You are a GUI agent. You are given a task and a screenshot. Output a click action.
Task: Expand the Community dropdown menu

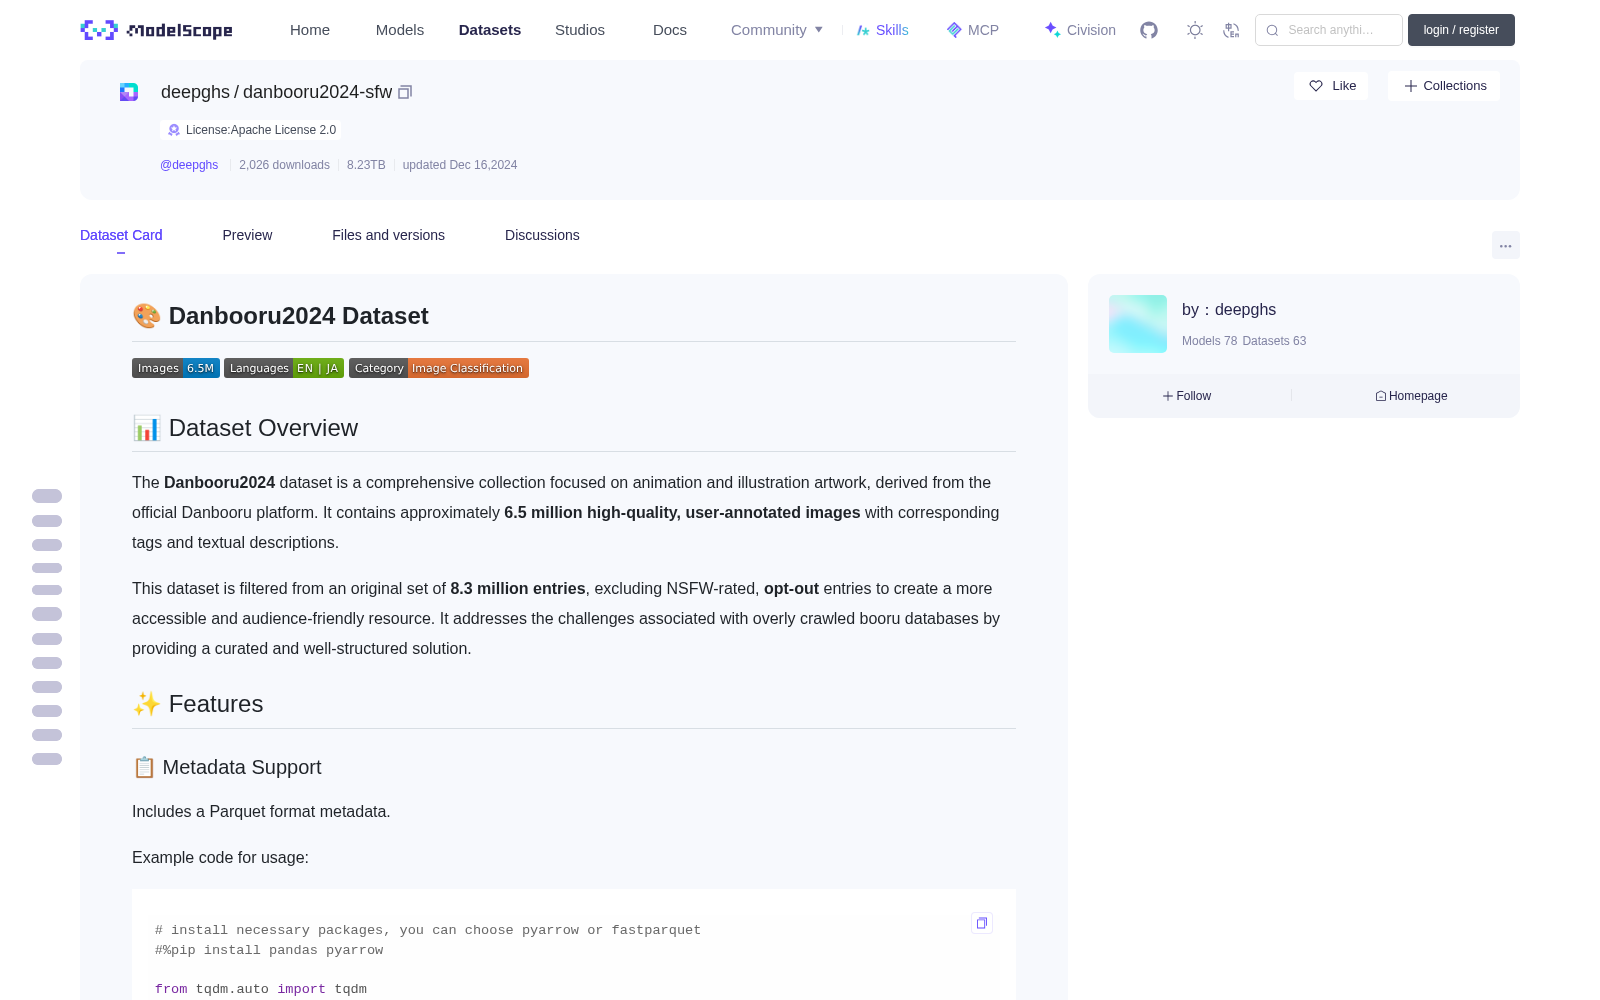coord(777,30)
